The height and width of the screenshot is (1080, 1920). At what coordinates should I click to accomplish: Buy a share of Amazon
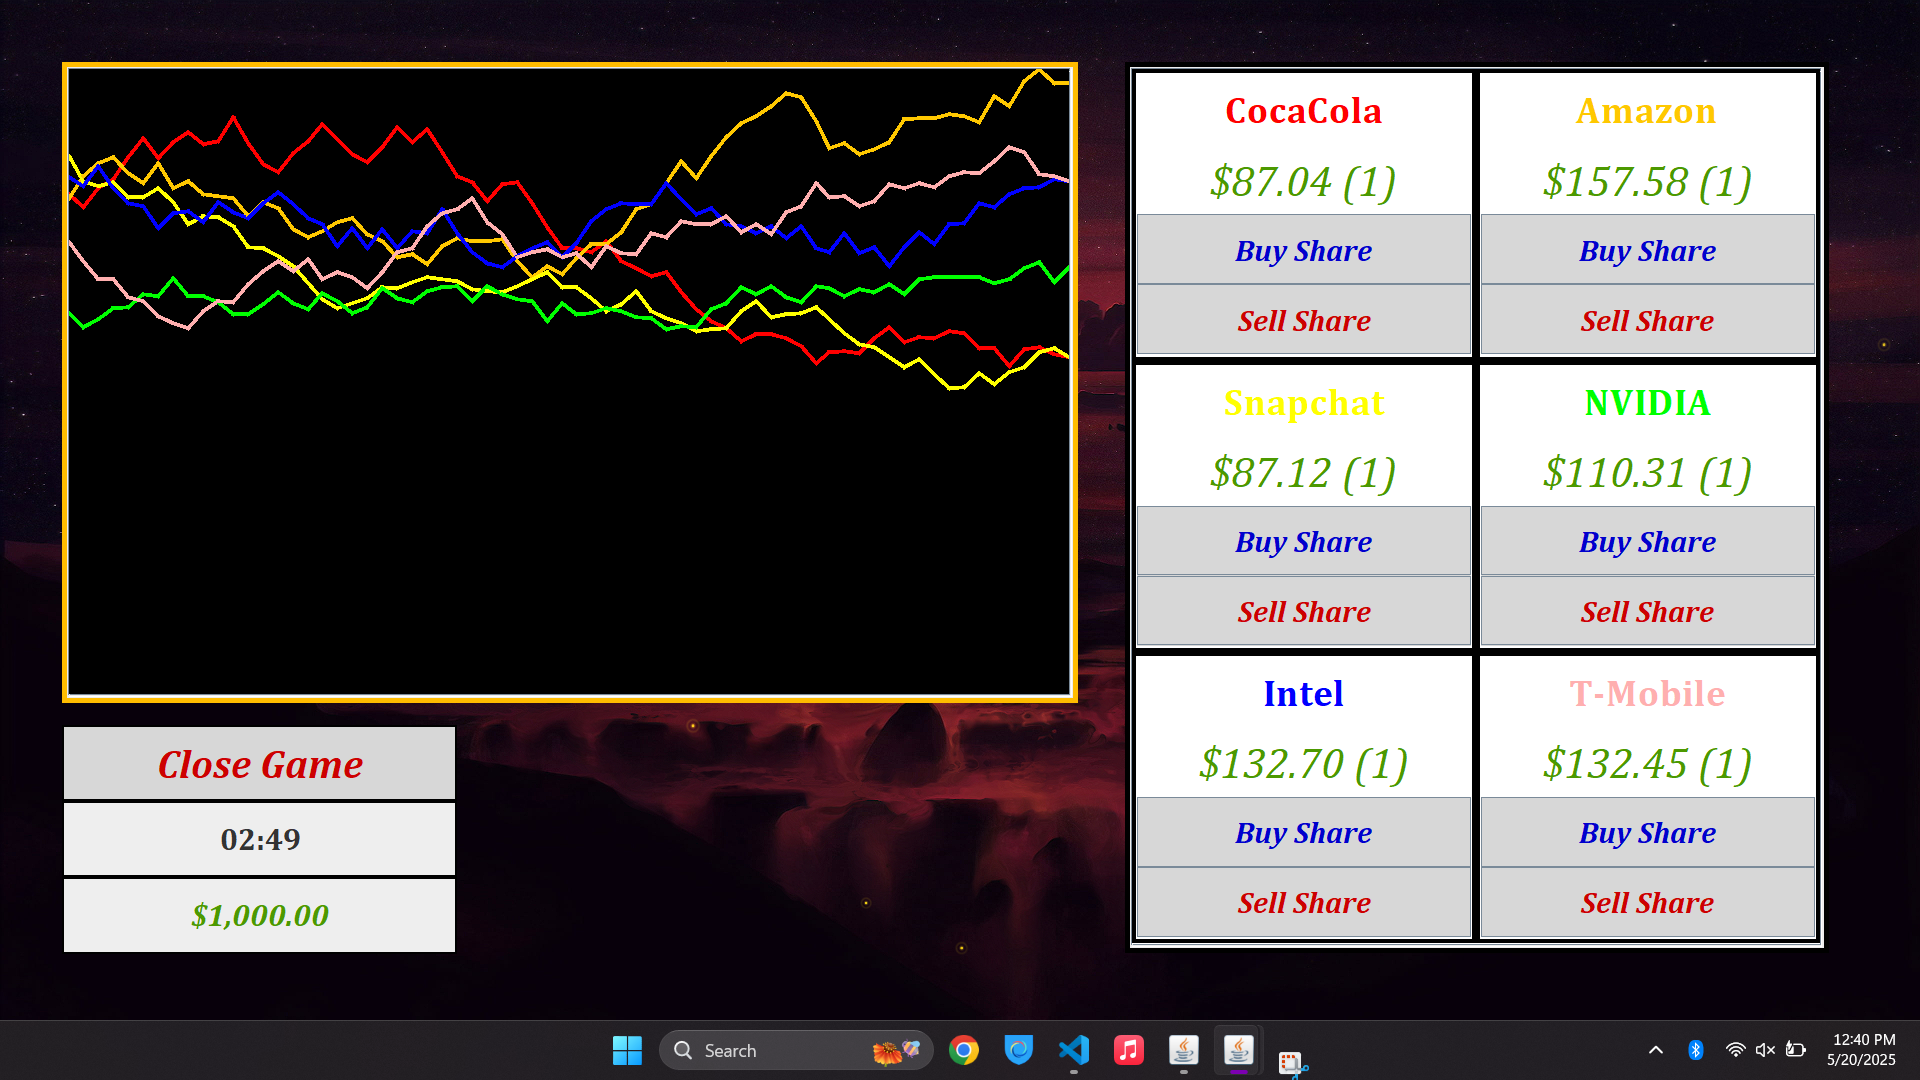click(1647, 250)
